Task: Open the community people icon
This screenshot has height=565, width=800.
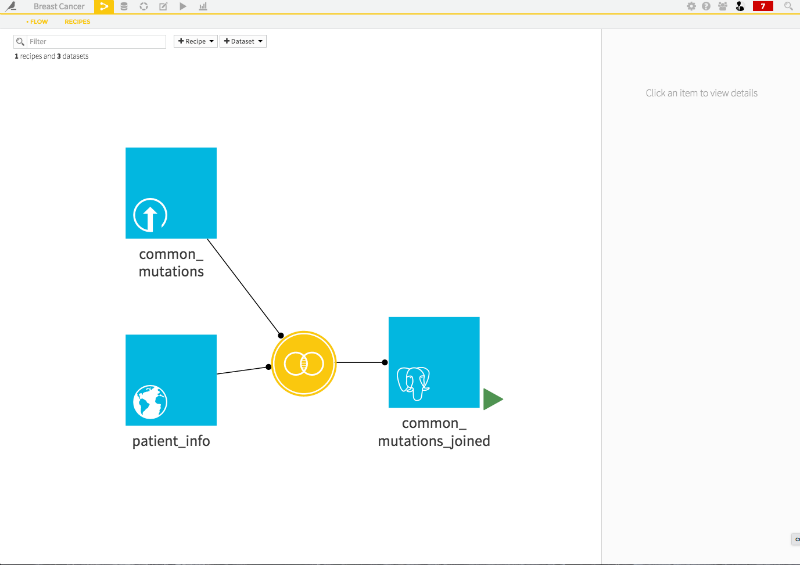Action: tap(722, 6)
